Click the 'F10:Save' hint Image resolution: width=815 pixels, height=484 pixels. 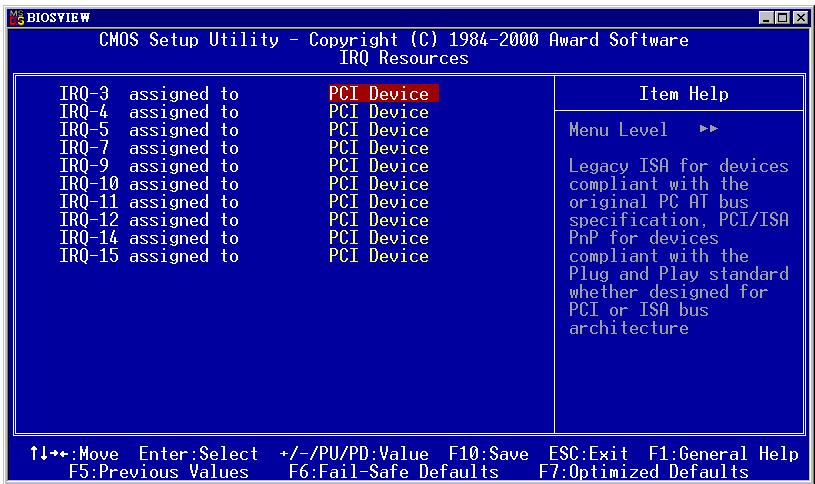[489, 454]
